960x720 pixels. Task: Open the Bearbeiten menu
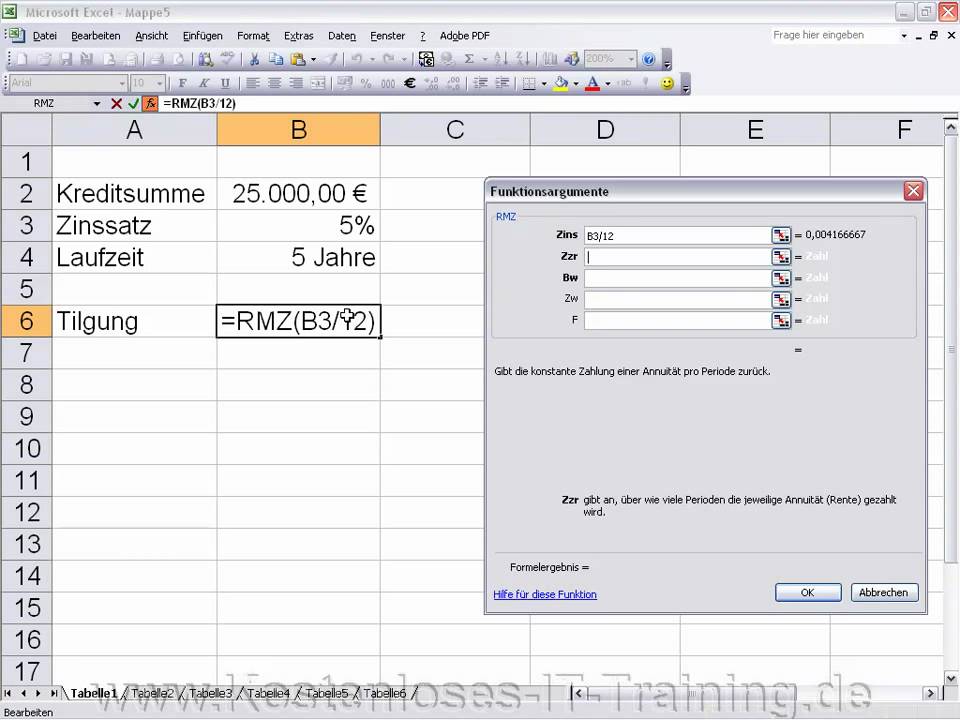coord(96,36)
